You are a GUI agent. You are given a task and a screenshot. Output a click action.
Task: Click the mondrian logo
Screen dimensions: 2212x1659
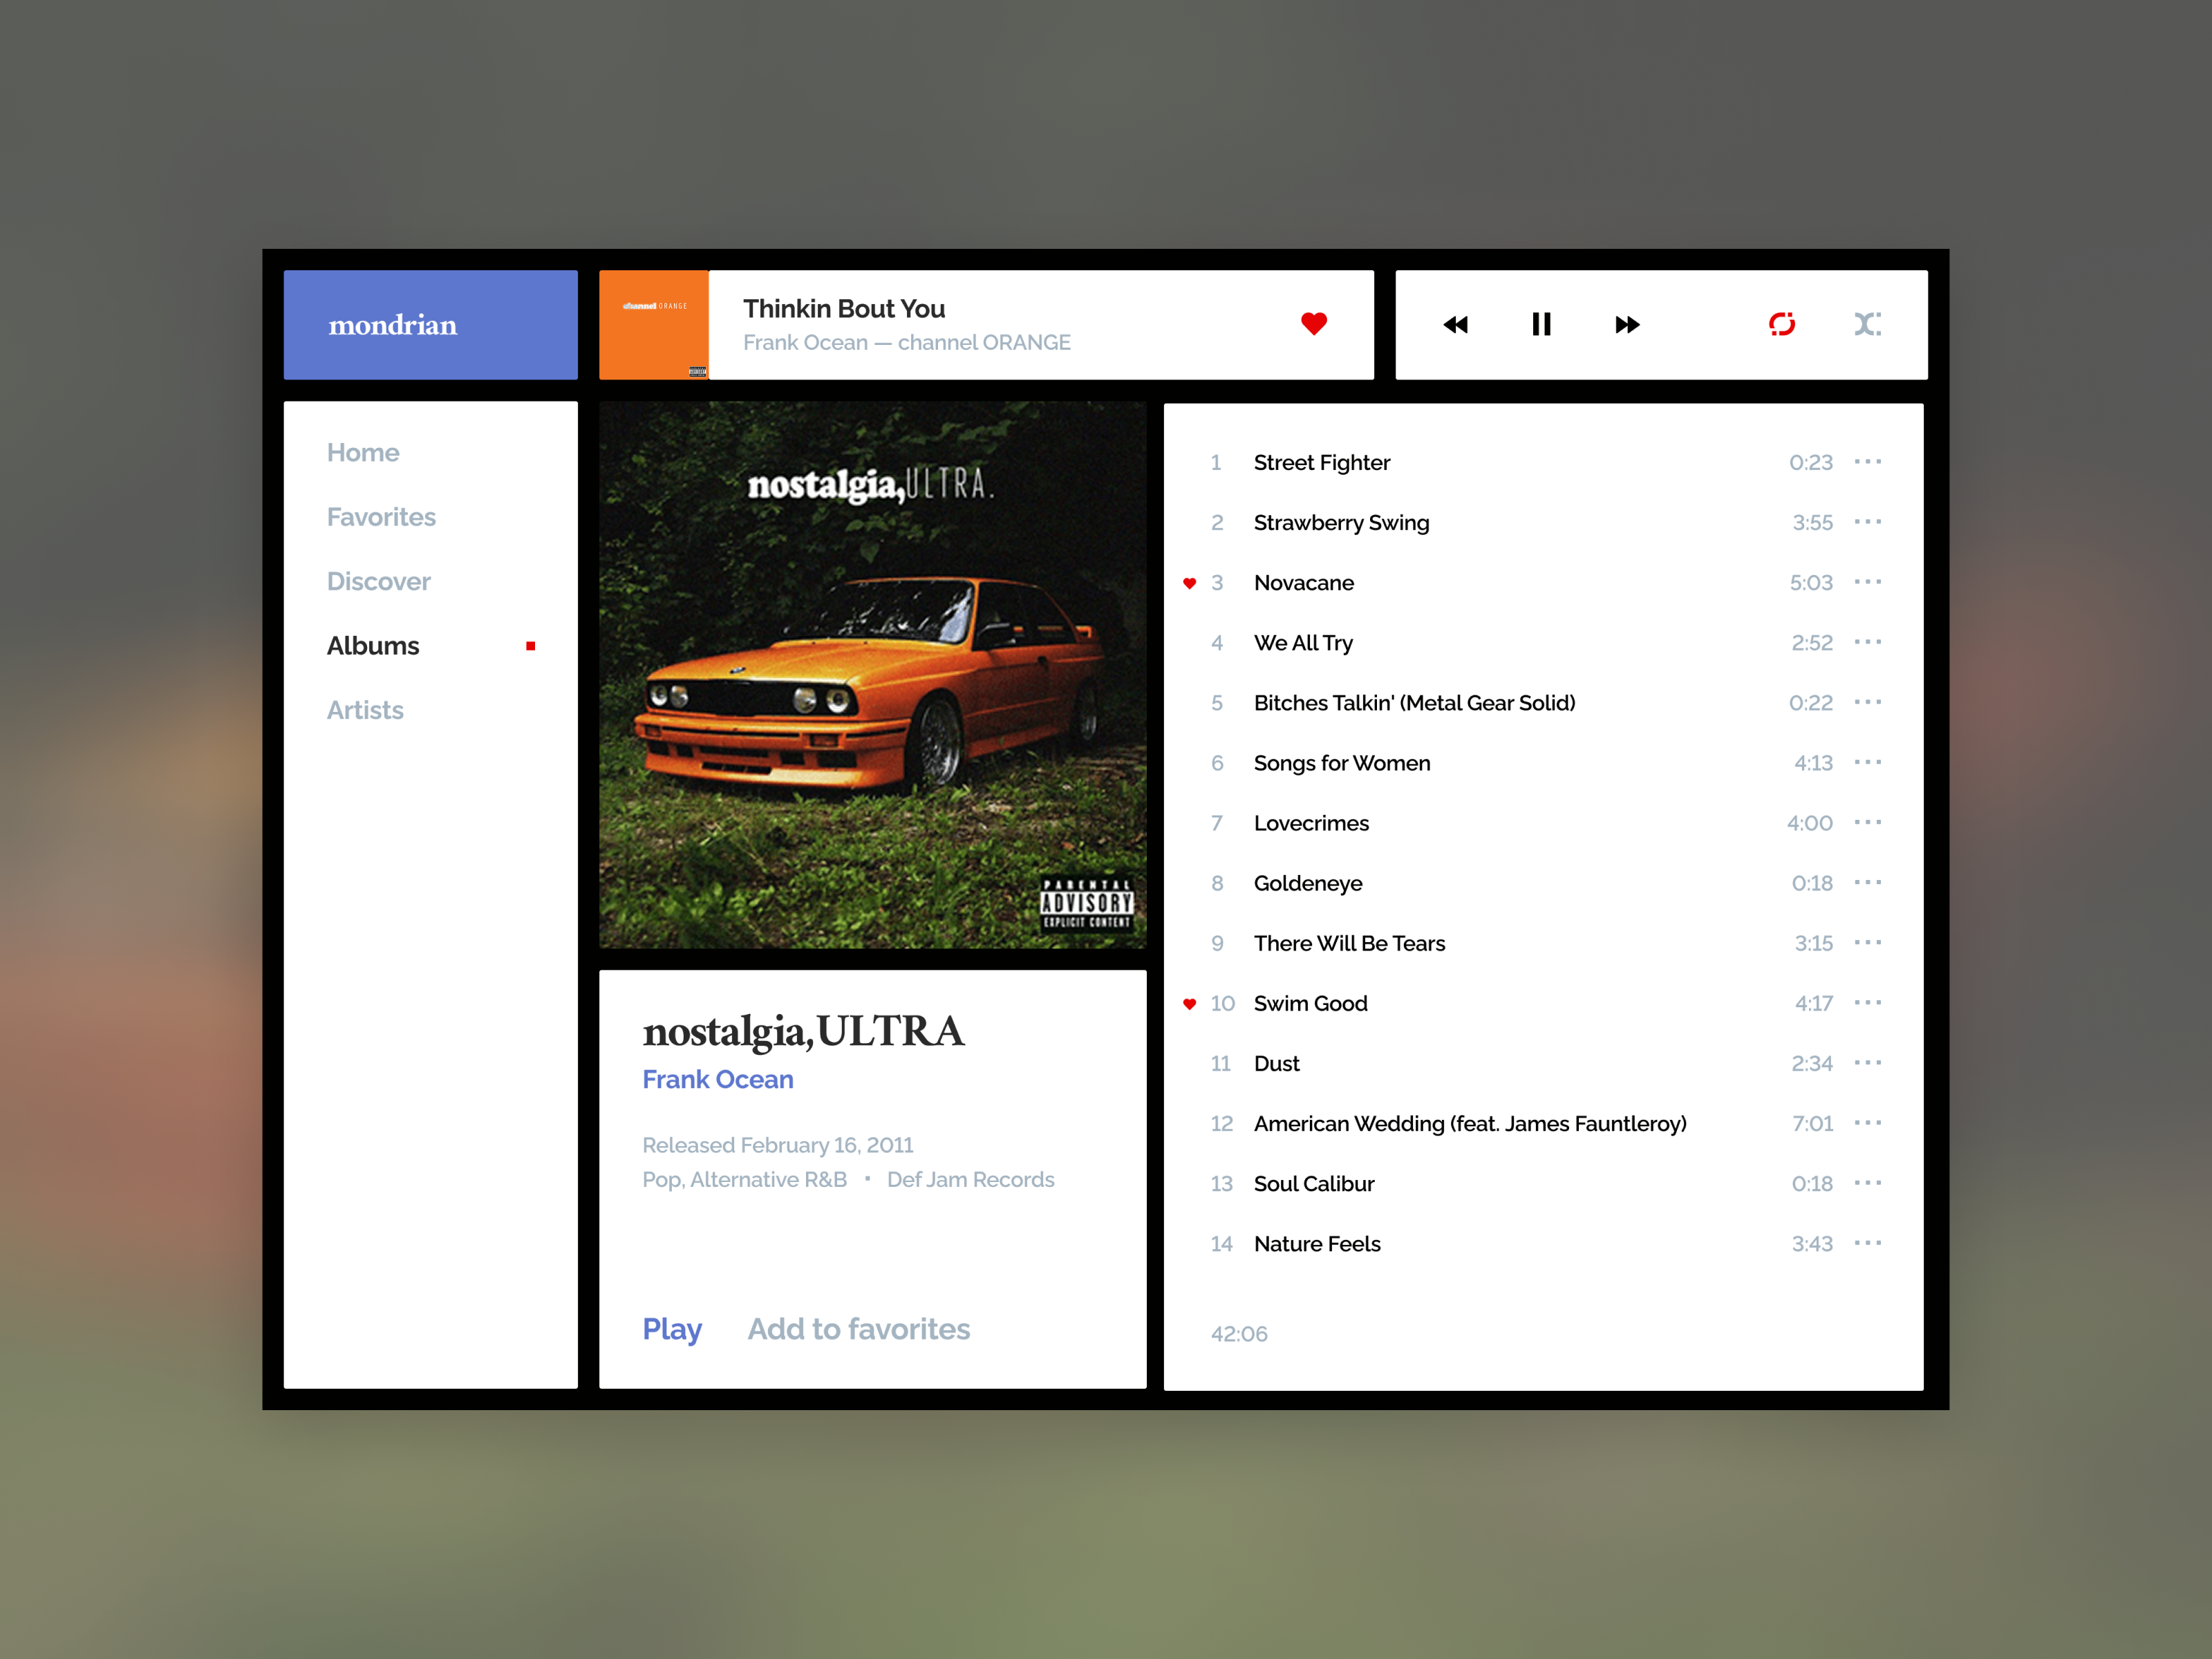(393, 325)
